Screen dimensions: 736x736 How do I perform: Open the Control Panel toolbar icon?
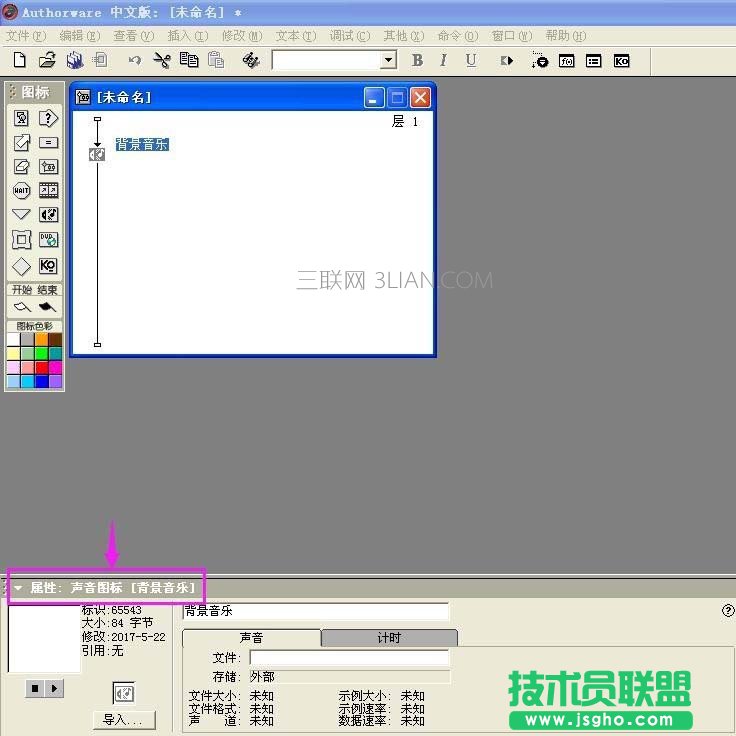tap(539, 60)
